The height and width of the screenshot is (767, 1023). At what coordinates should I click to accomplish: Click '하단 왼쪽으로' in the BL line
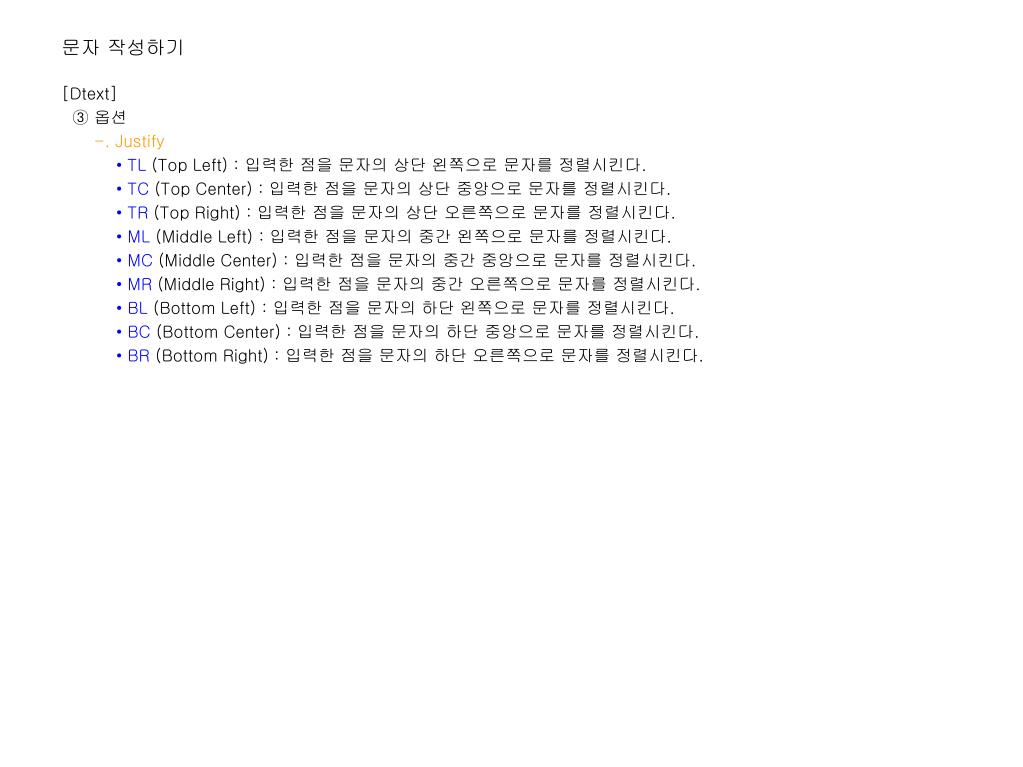point(474,308)
